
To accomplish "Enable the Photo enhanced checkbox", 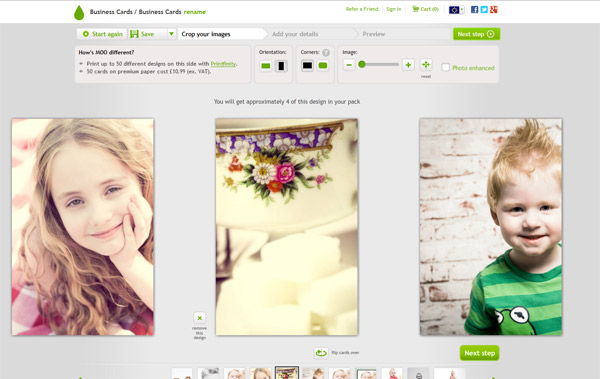I will point(445,67).
